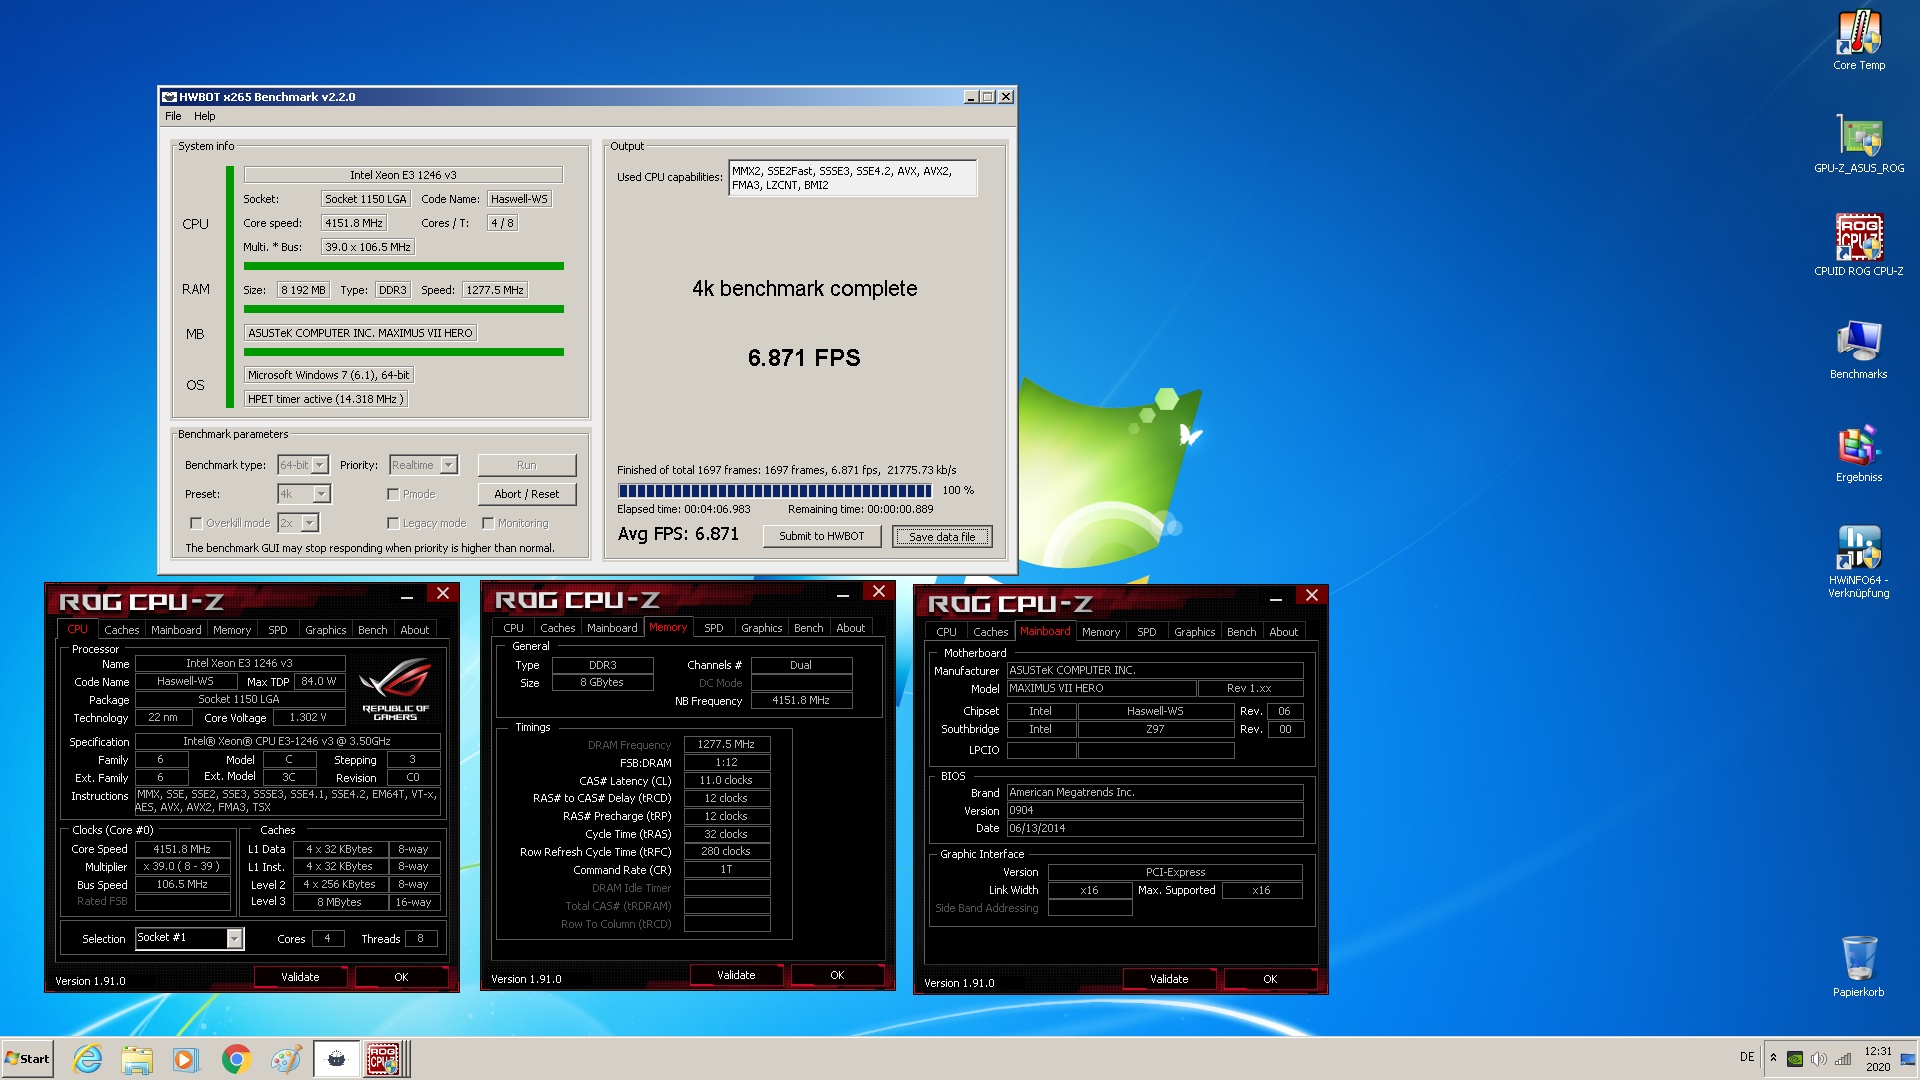
Task: Open Priority Realtime dropdown
Action: [423, 465]
